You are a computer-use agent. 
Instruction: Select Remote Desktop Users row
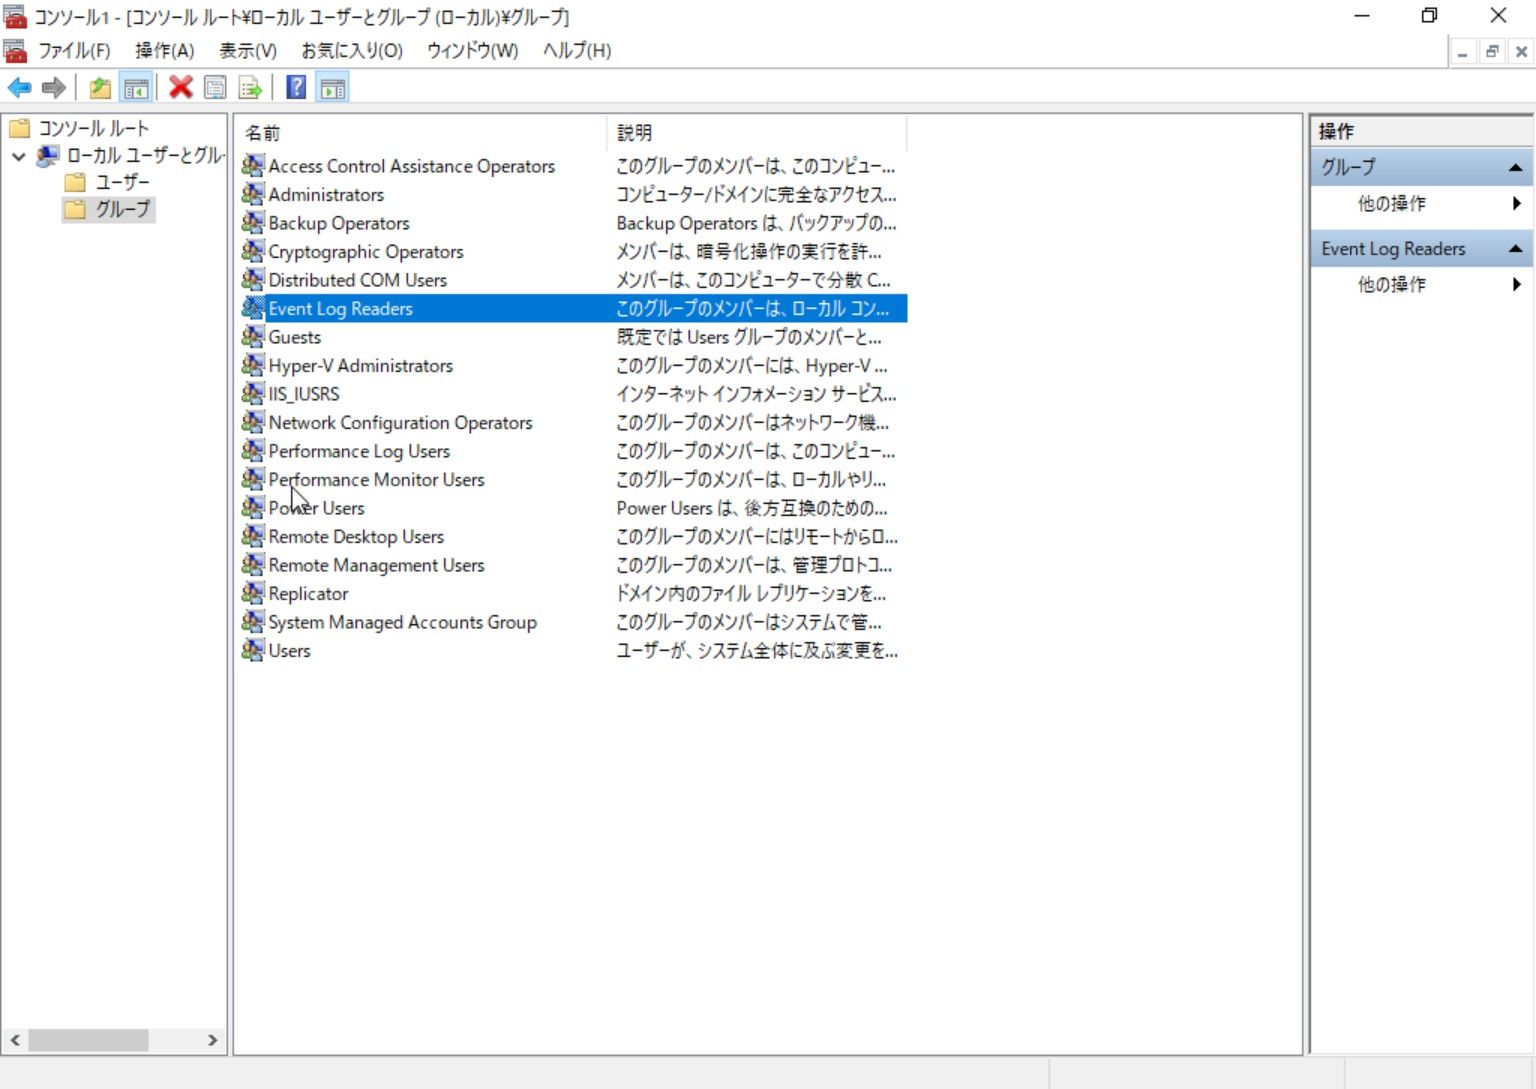point(573,536)
